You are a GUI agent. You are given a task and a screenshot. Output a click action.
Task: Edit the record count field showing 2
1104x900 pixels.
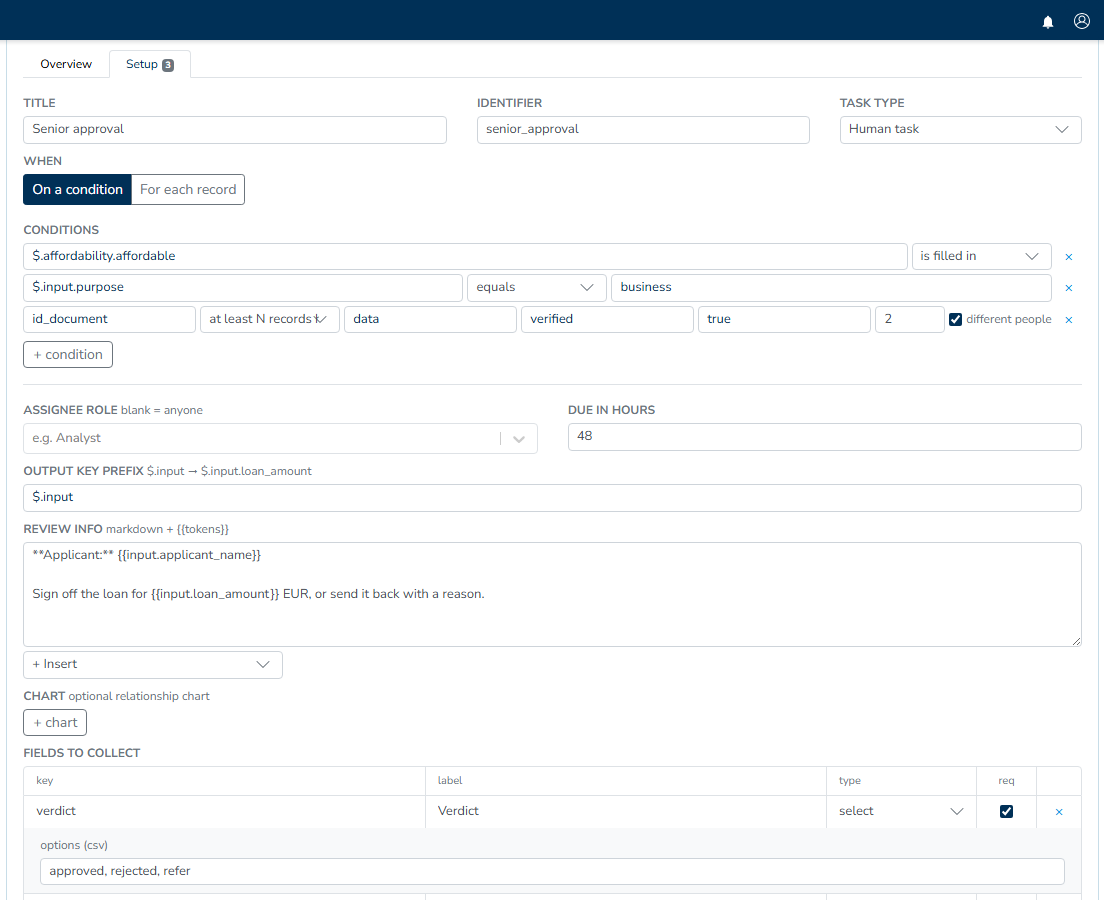click(x=910, y=319)
